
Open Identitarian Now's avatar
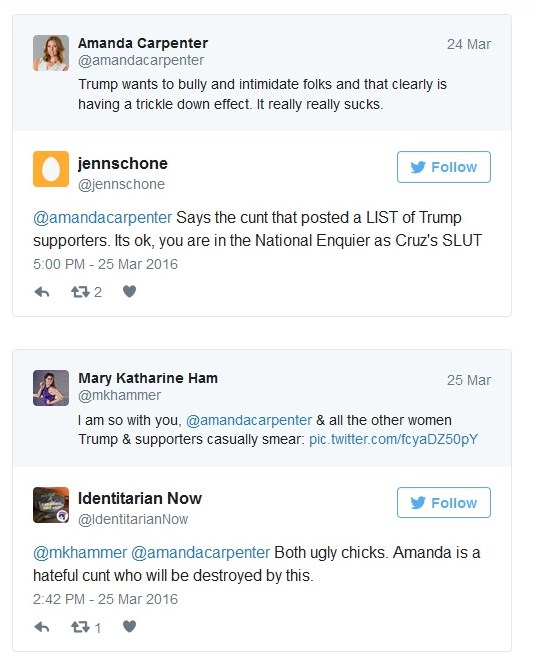[x=51, y=505]
